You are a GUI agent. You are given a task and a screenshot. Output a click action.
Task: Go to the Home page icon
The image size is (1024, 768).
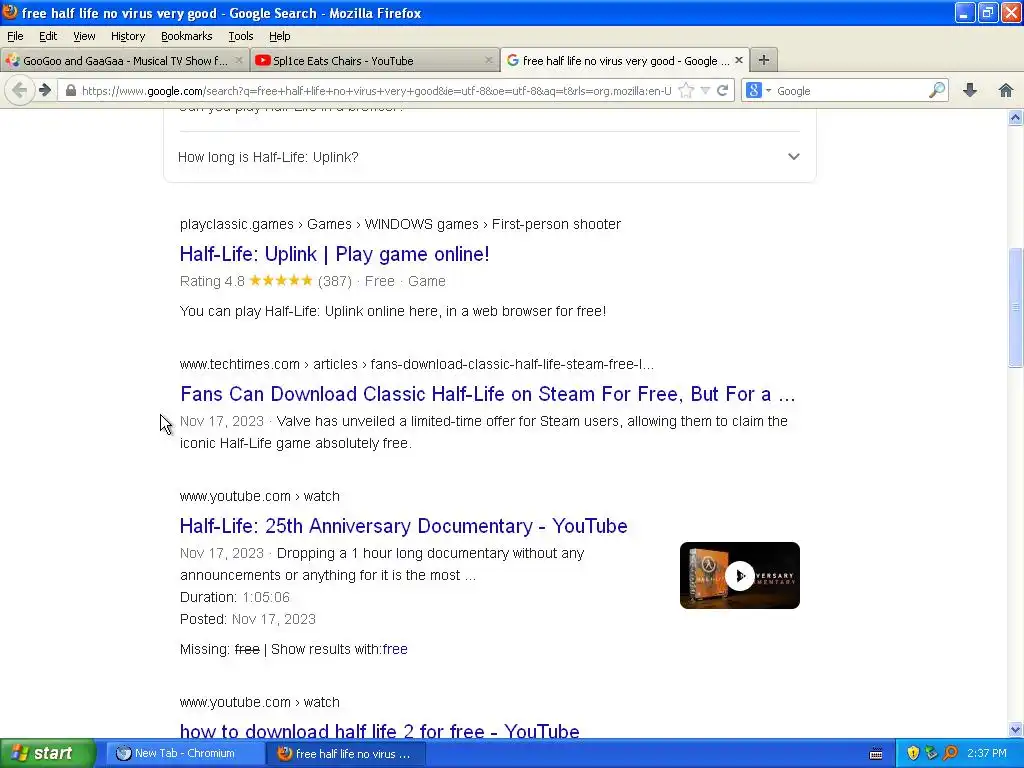pyautogui.click(x=1006, y=90)
